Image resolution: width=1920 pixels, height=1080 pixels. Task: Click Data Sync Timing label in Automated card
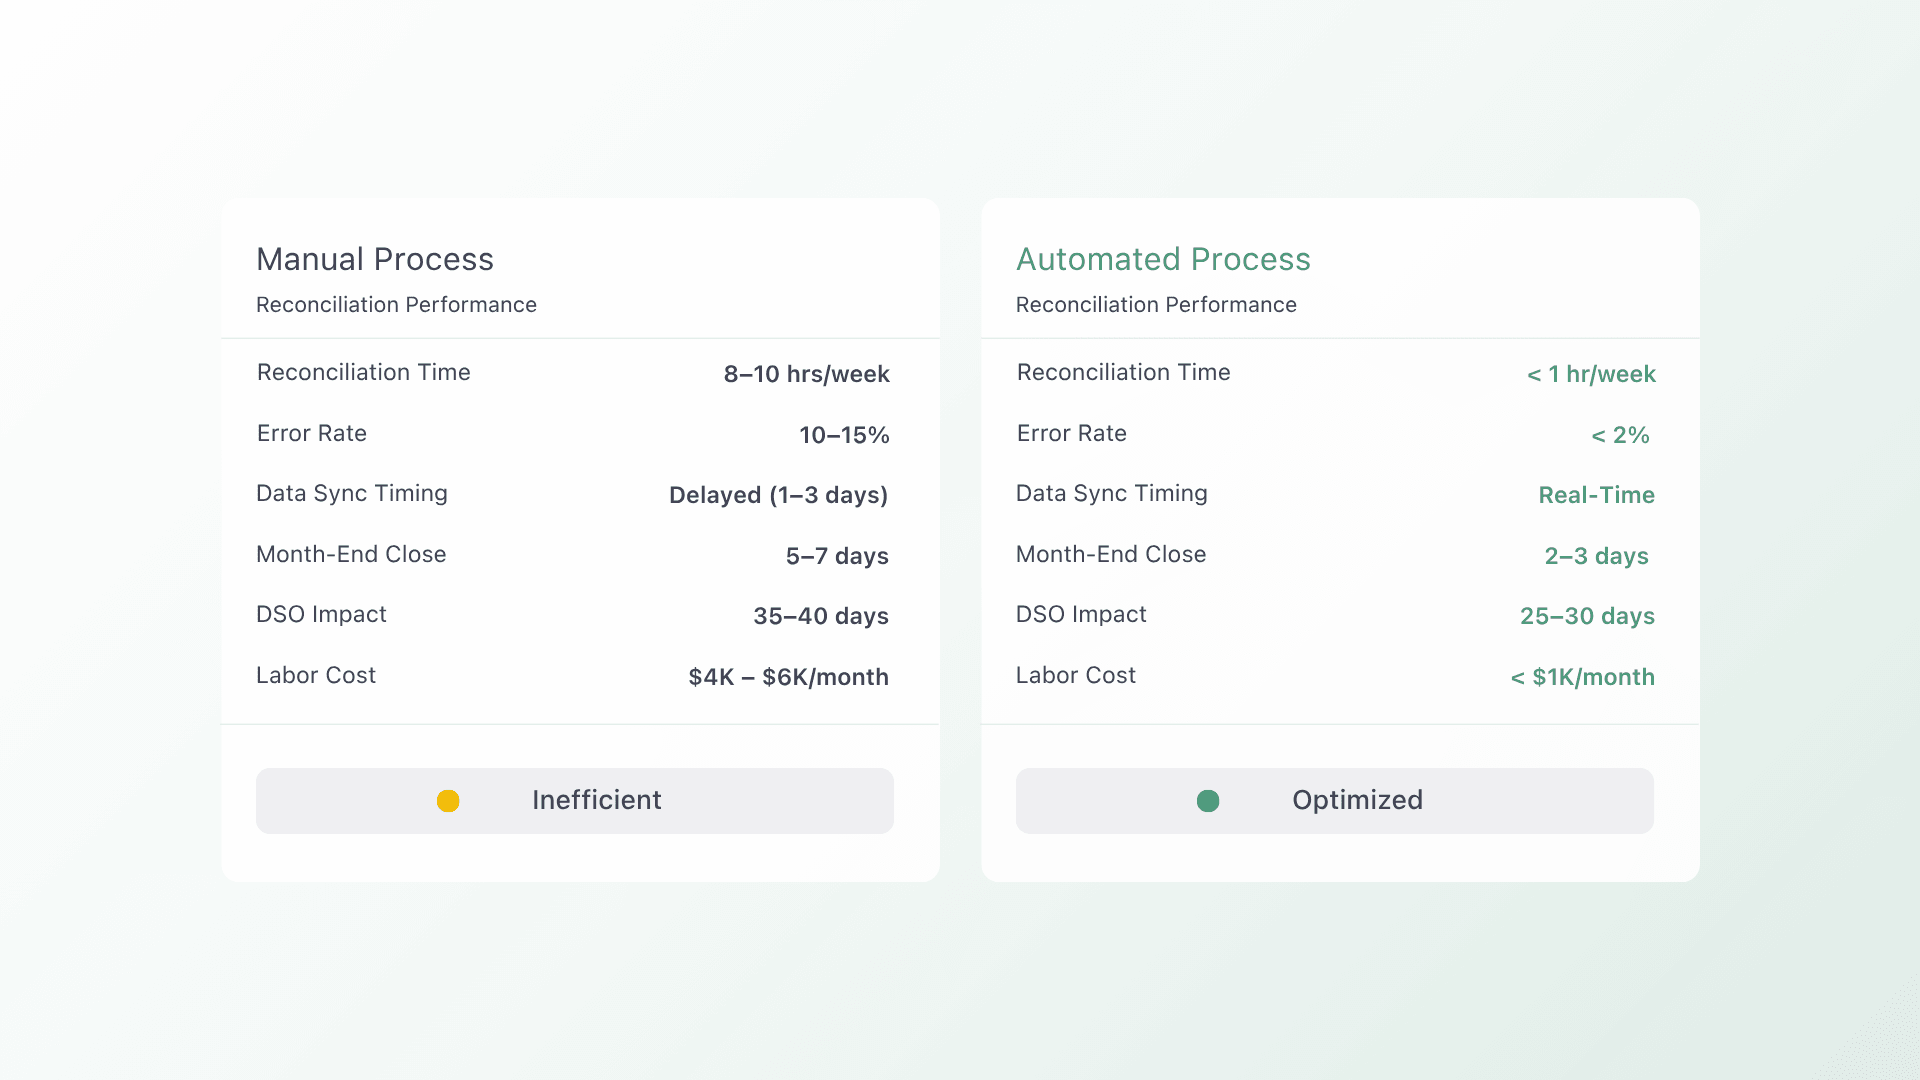(x=1111, y=493)
